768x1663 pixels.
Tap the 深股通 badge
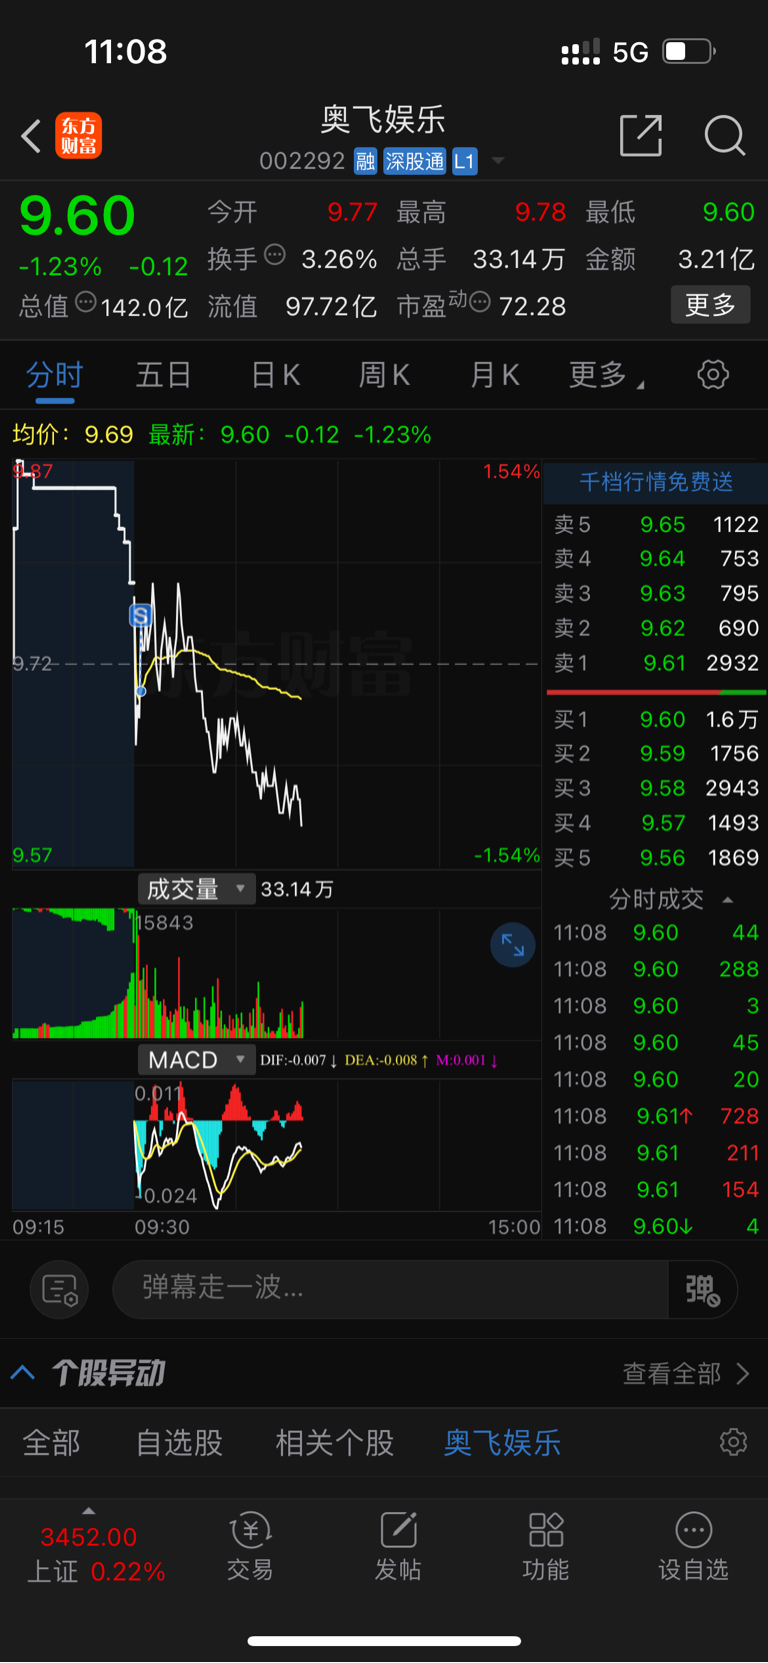point(414,161)
